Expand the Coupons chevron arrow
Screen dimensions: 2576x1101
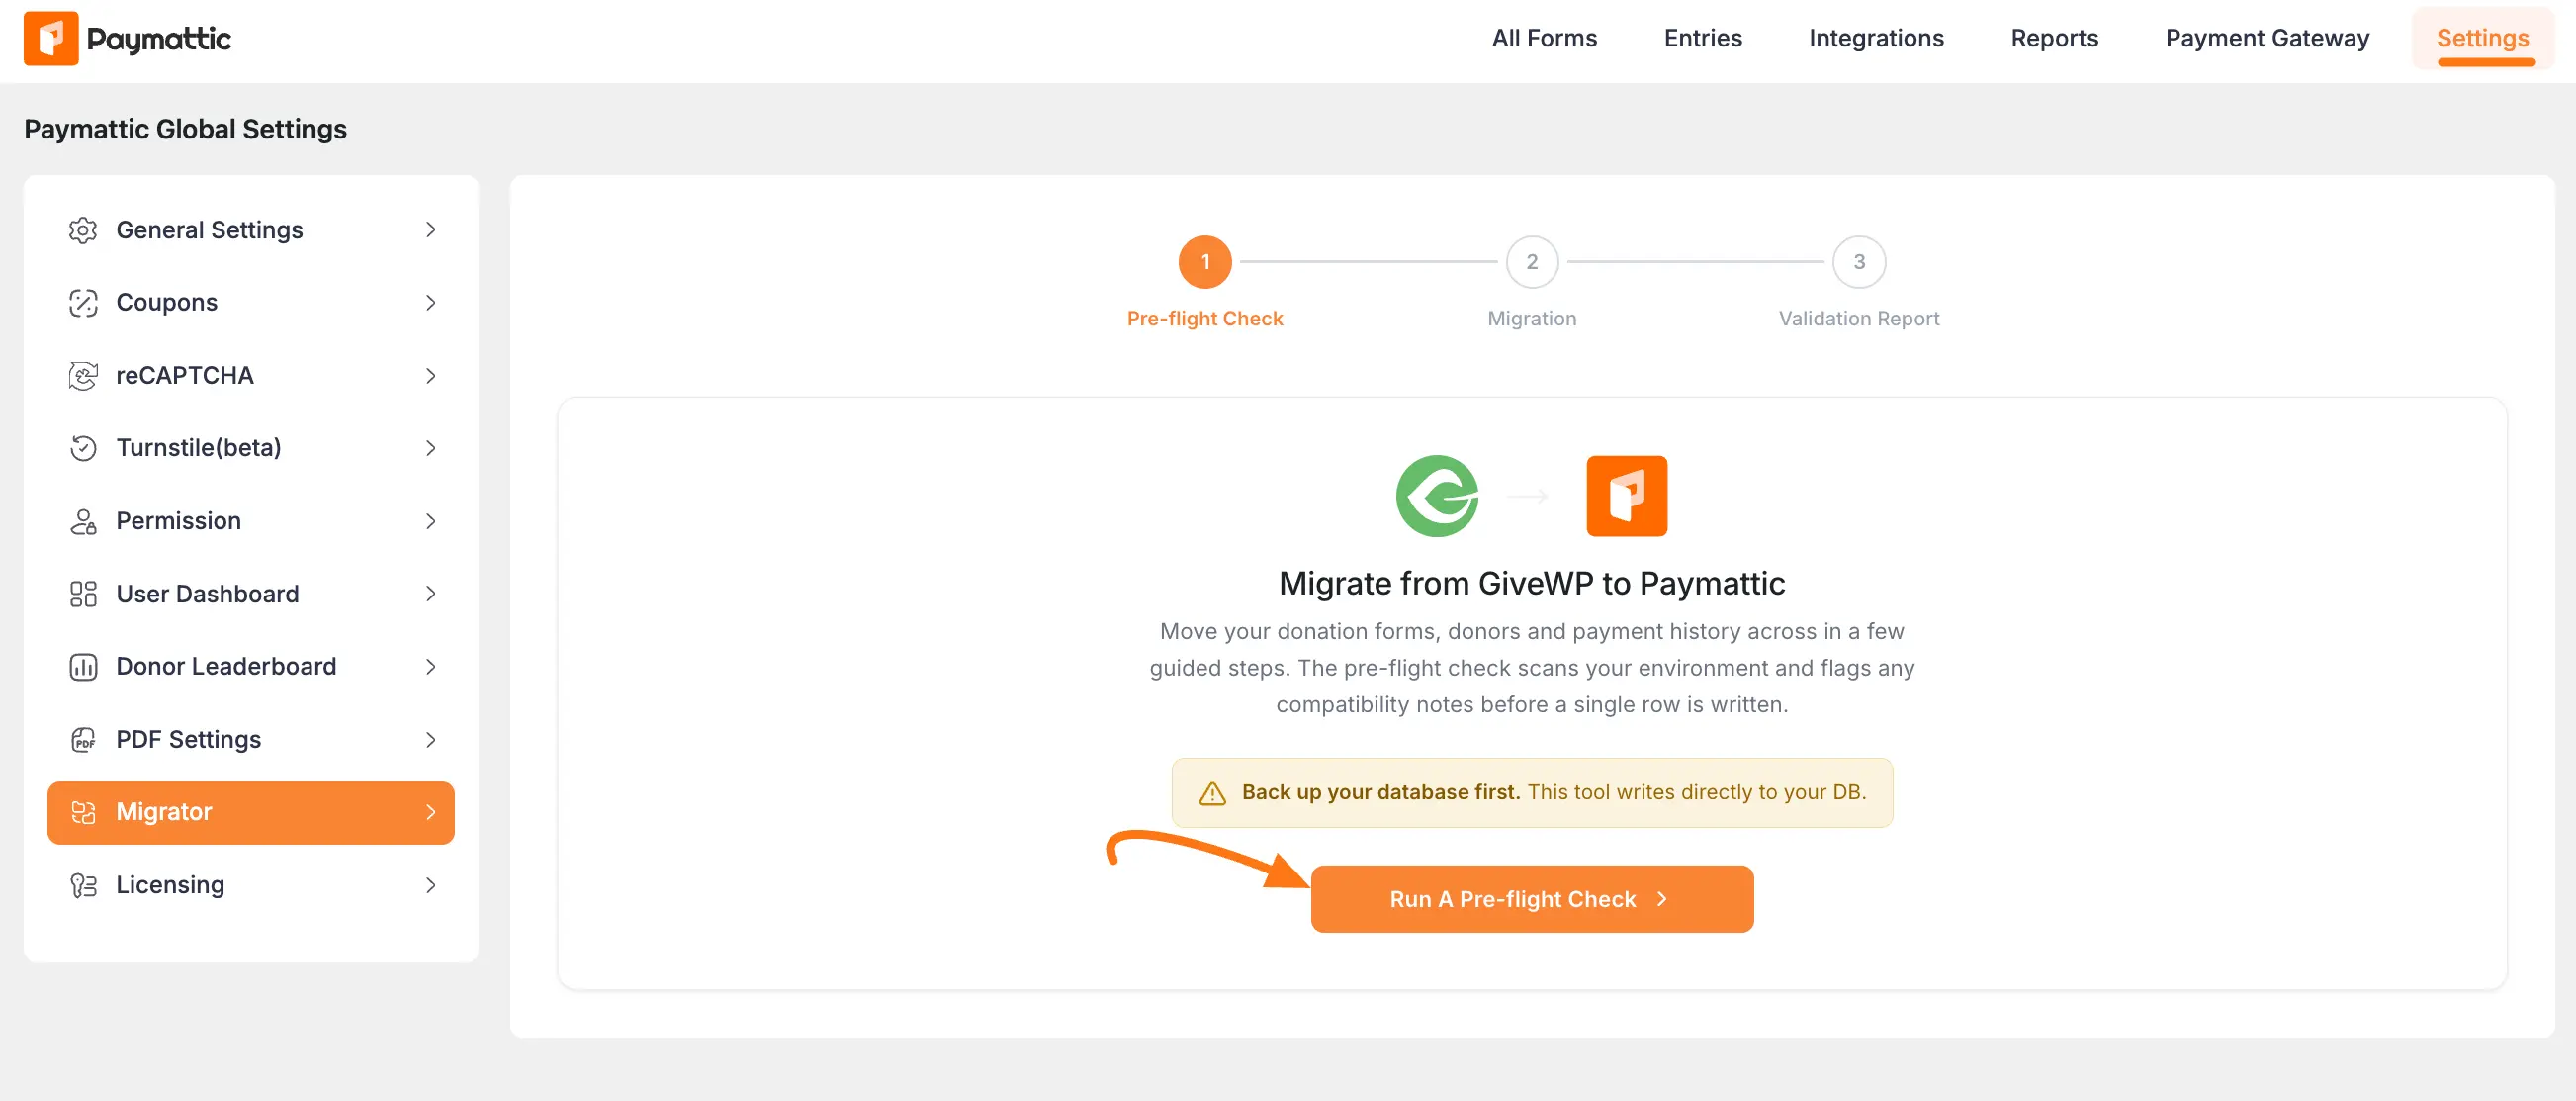point(431,302)
